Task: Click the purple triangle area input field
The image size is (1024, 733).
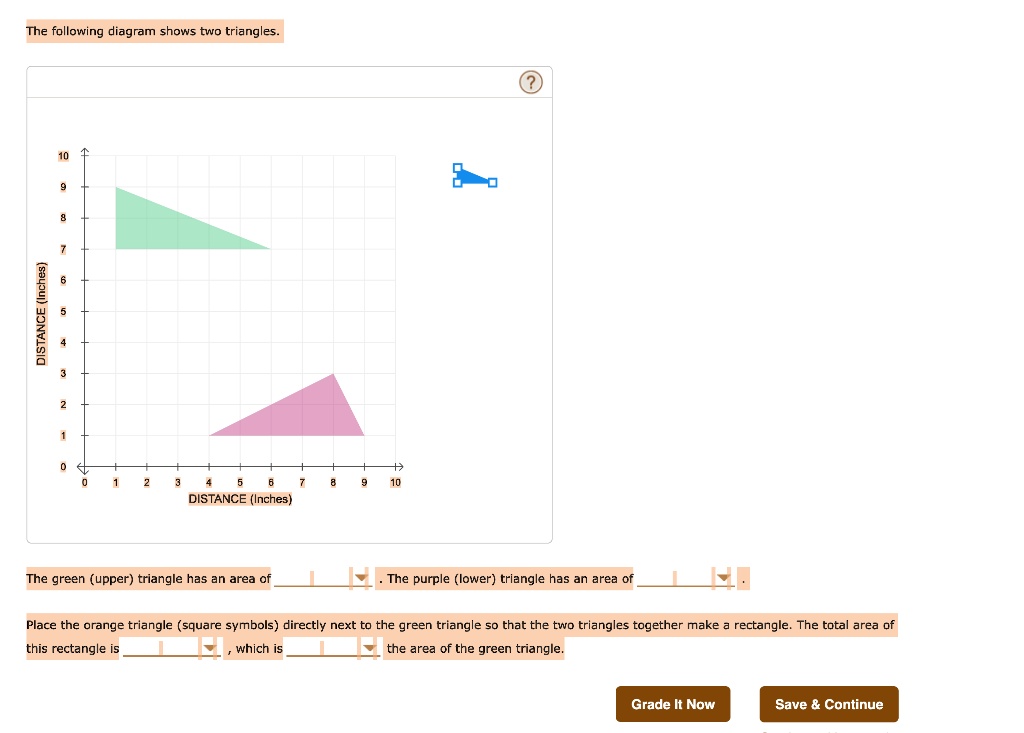Action: (675, 579)
